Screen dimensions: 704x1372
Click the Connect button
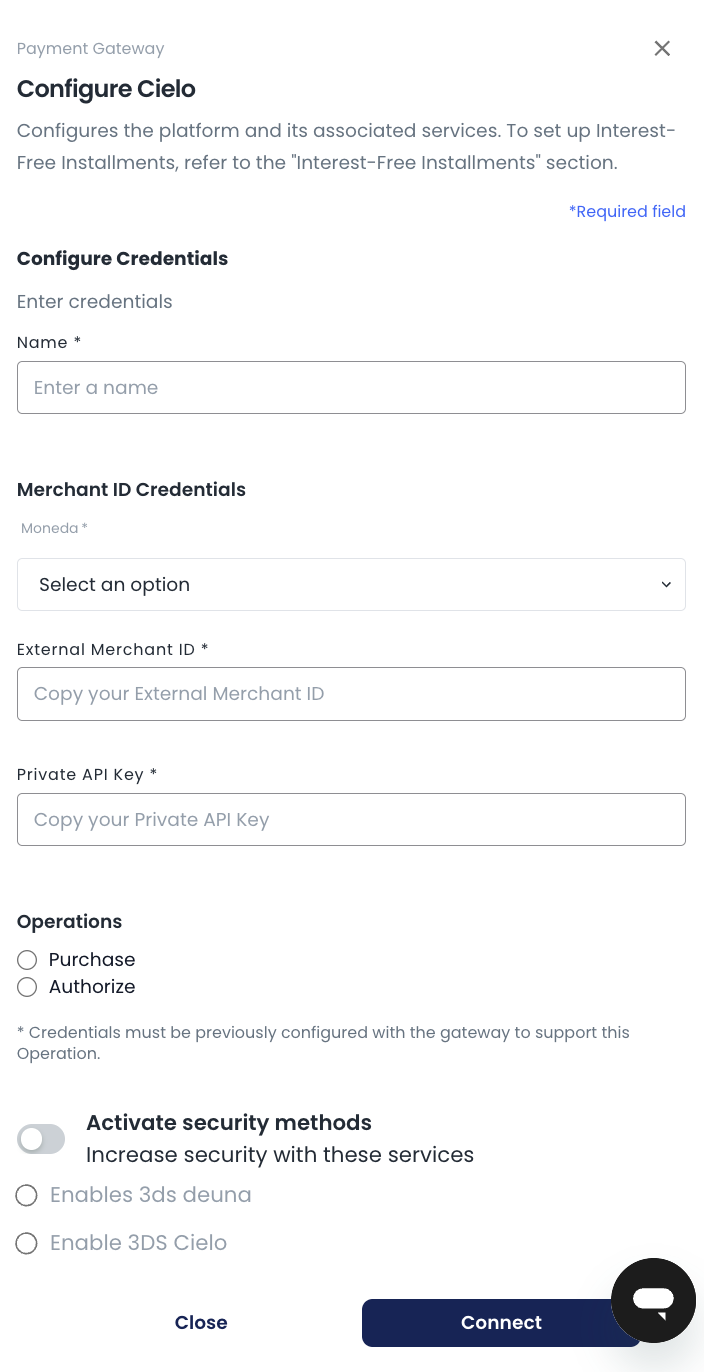click(500, 1323)
